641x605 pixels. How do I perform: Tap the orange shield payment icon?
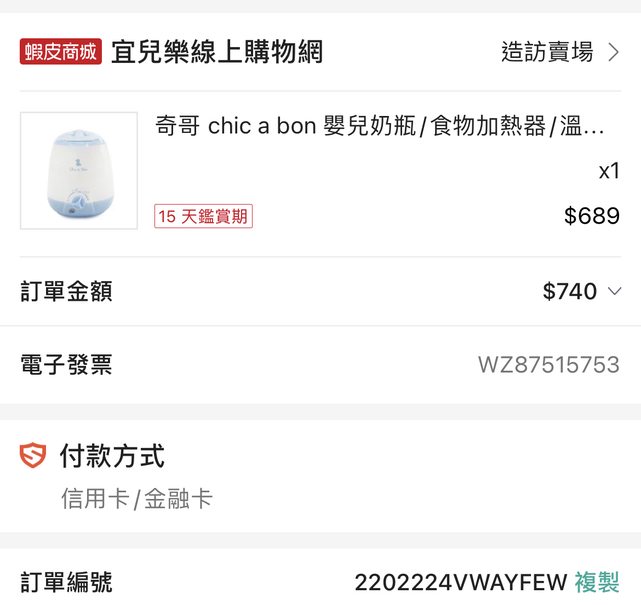pos(33,457)
